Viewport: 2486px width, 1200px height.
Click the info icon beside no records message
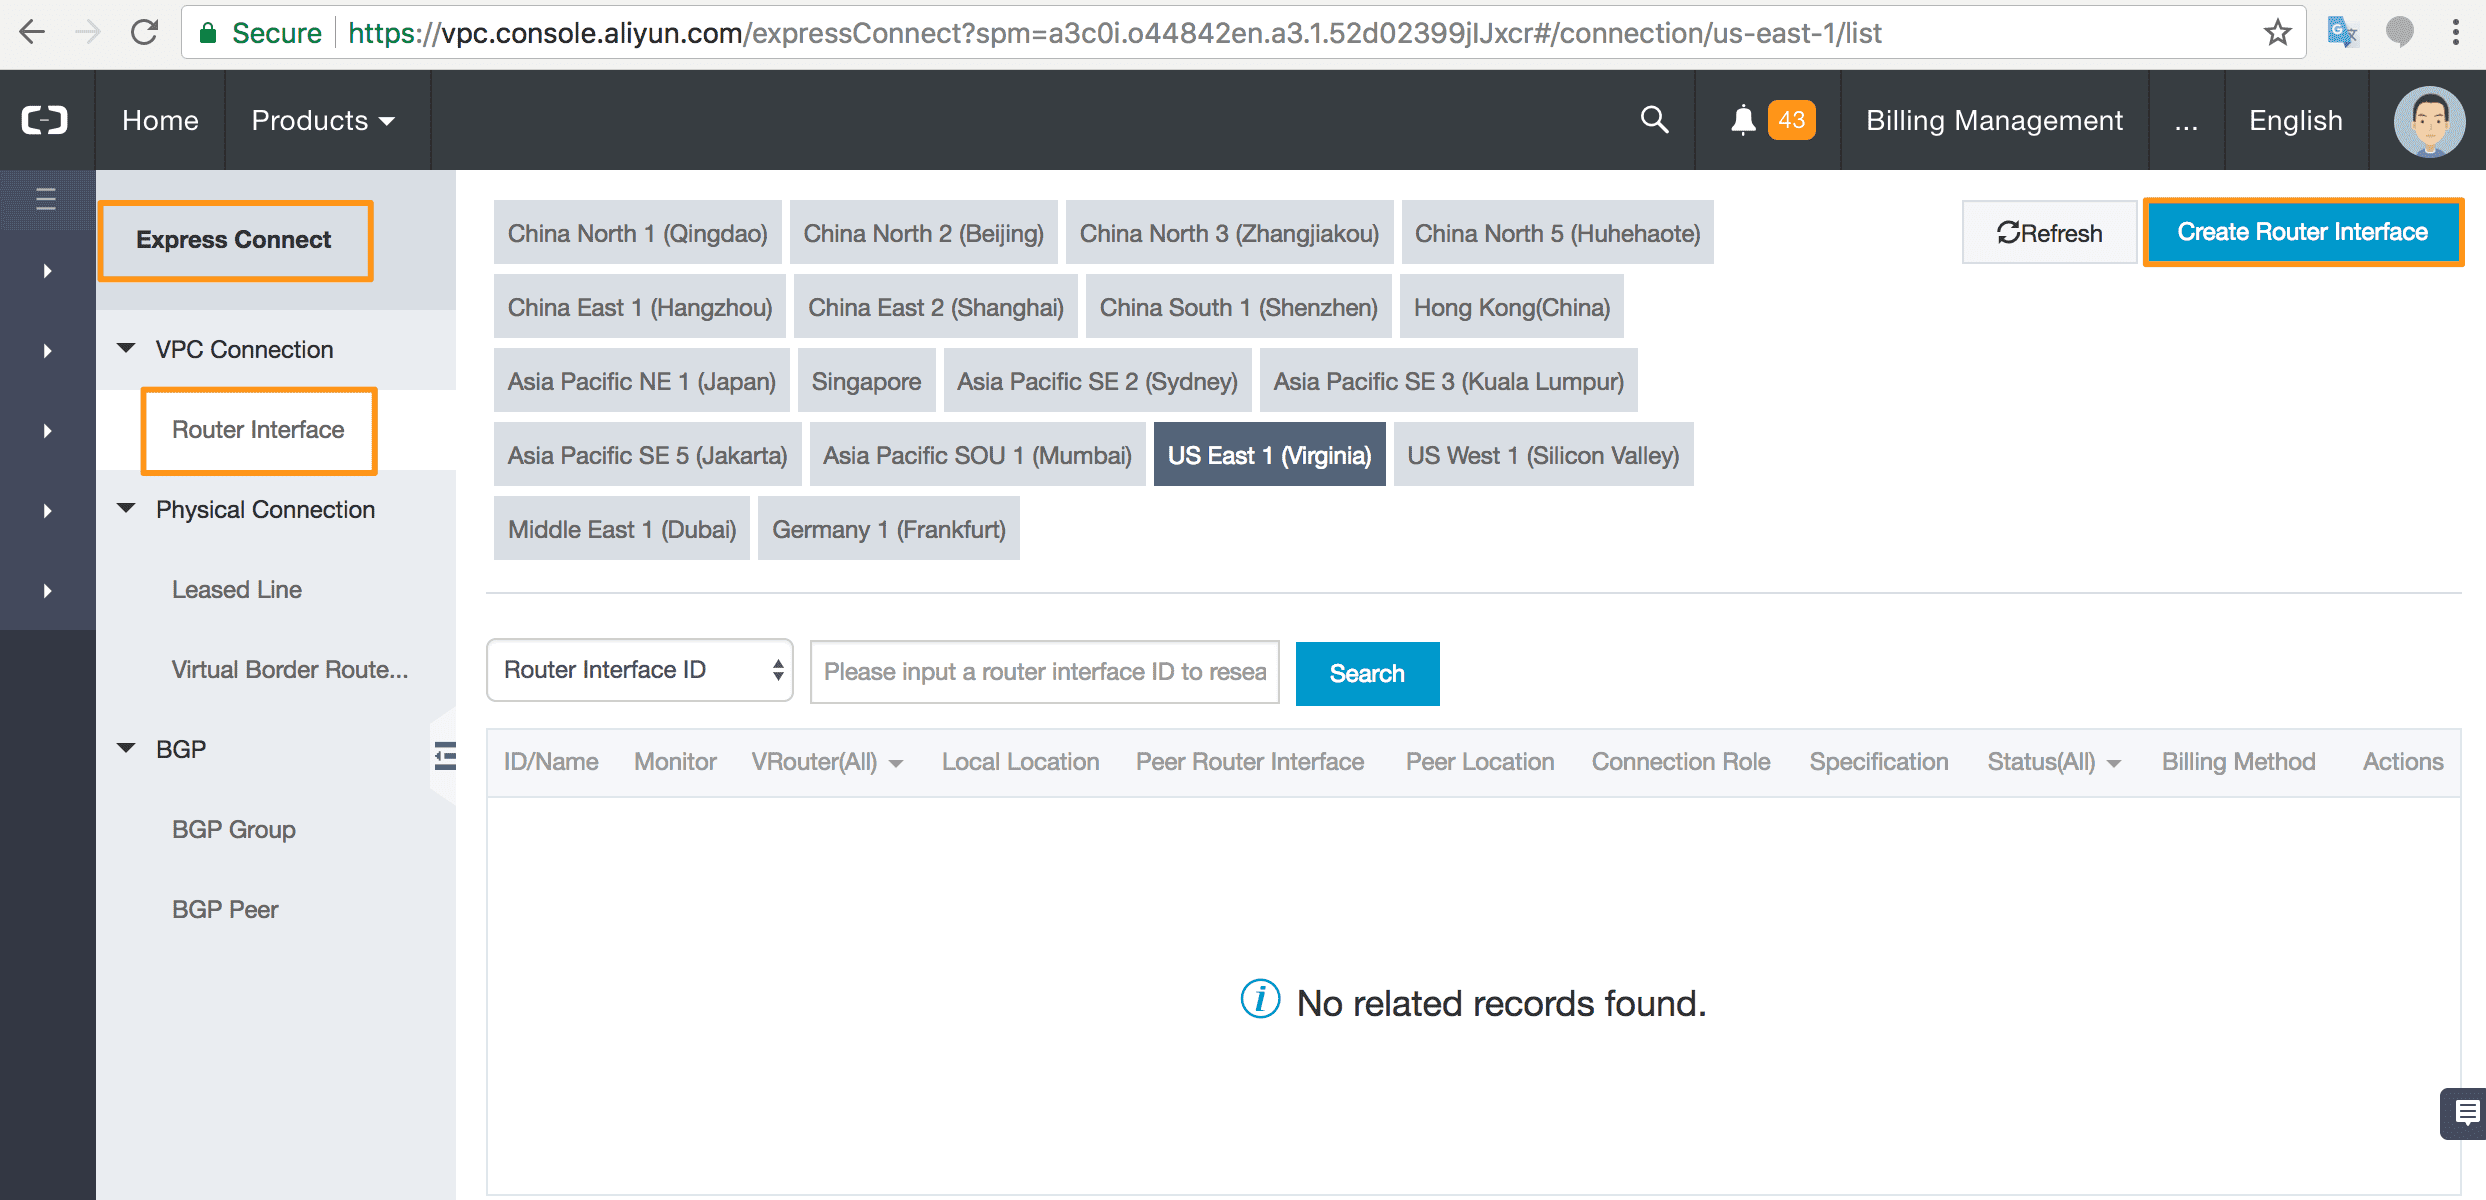point(1260,999)
